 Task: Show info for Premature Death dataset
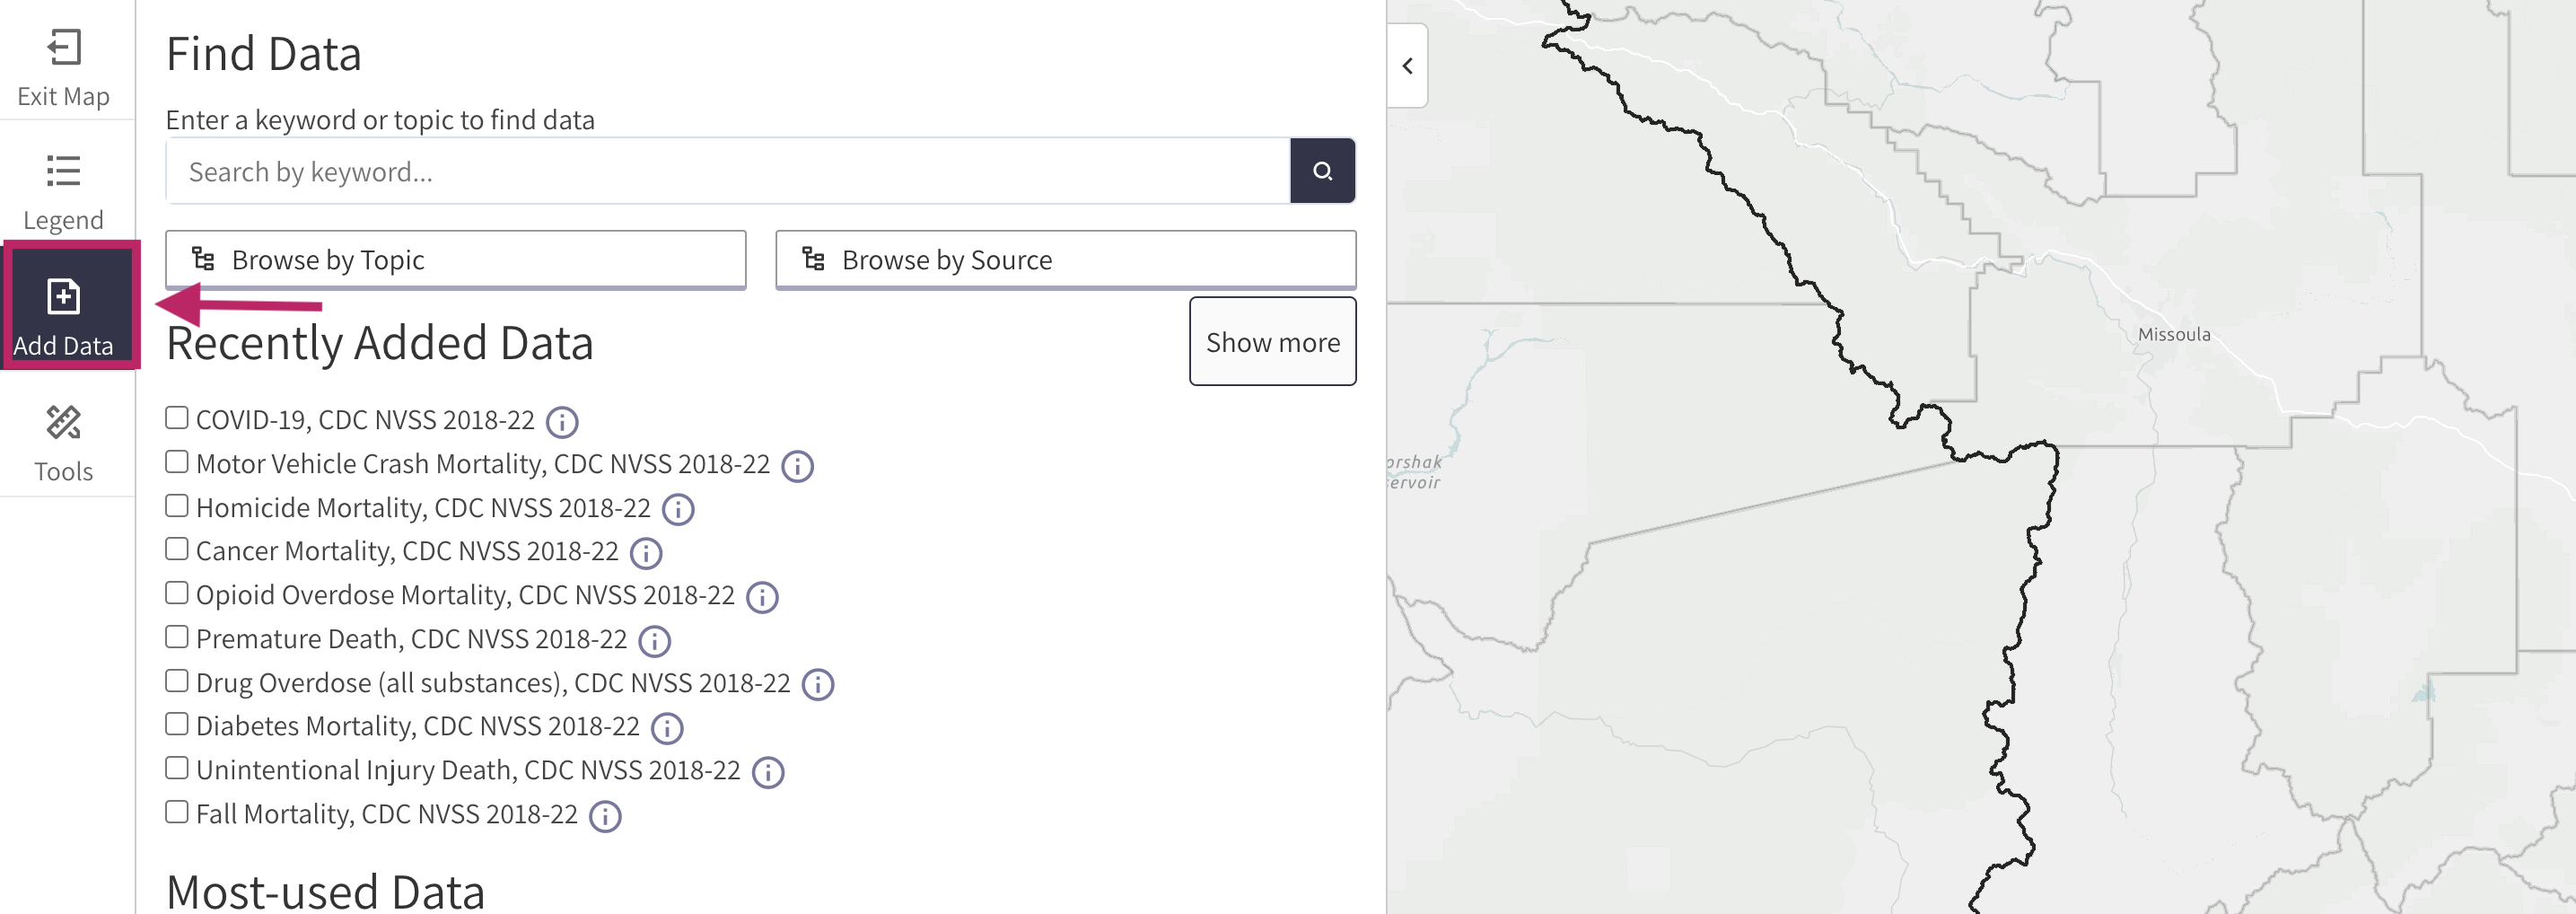click(654, 641)
